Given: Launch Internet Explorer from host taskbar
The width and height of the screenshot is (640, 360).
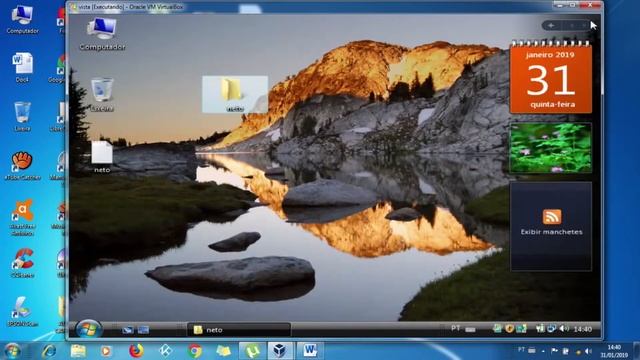Looking at the screenshot, I should (x=49, y=351).
